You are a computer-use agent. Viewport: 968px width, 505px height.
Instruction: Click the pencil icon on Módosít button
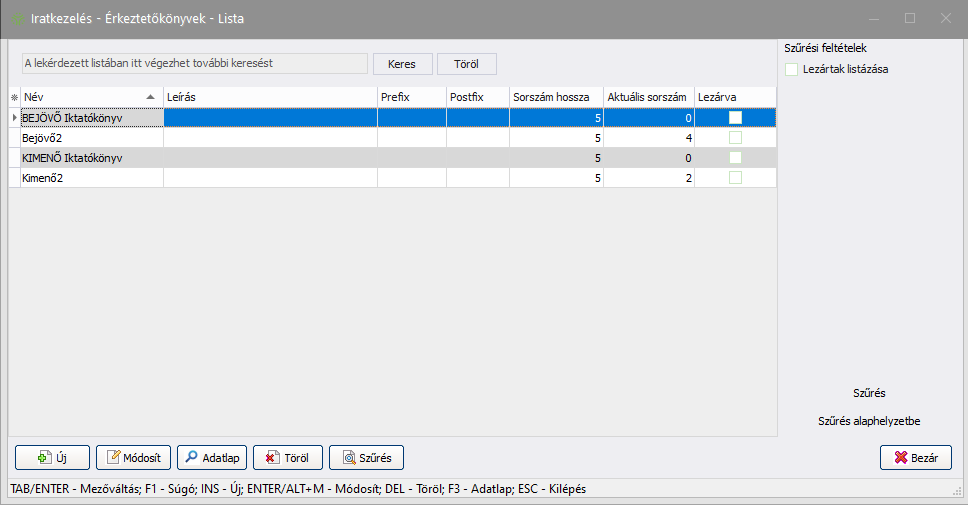point(113,458)
